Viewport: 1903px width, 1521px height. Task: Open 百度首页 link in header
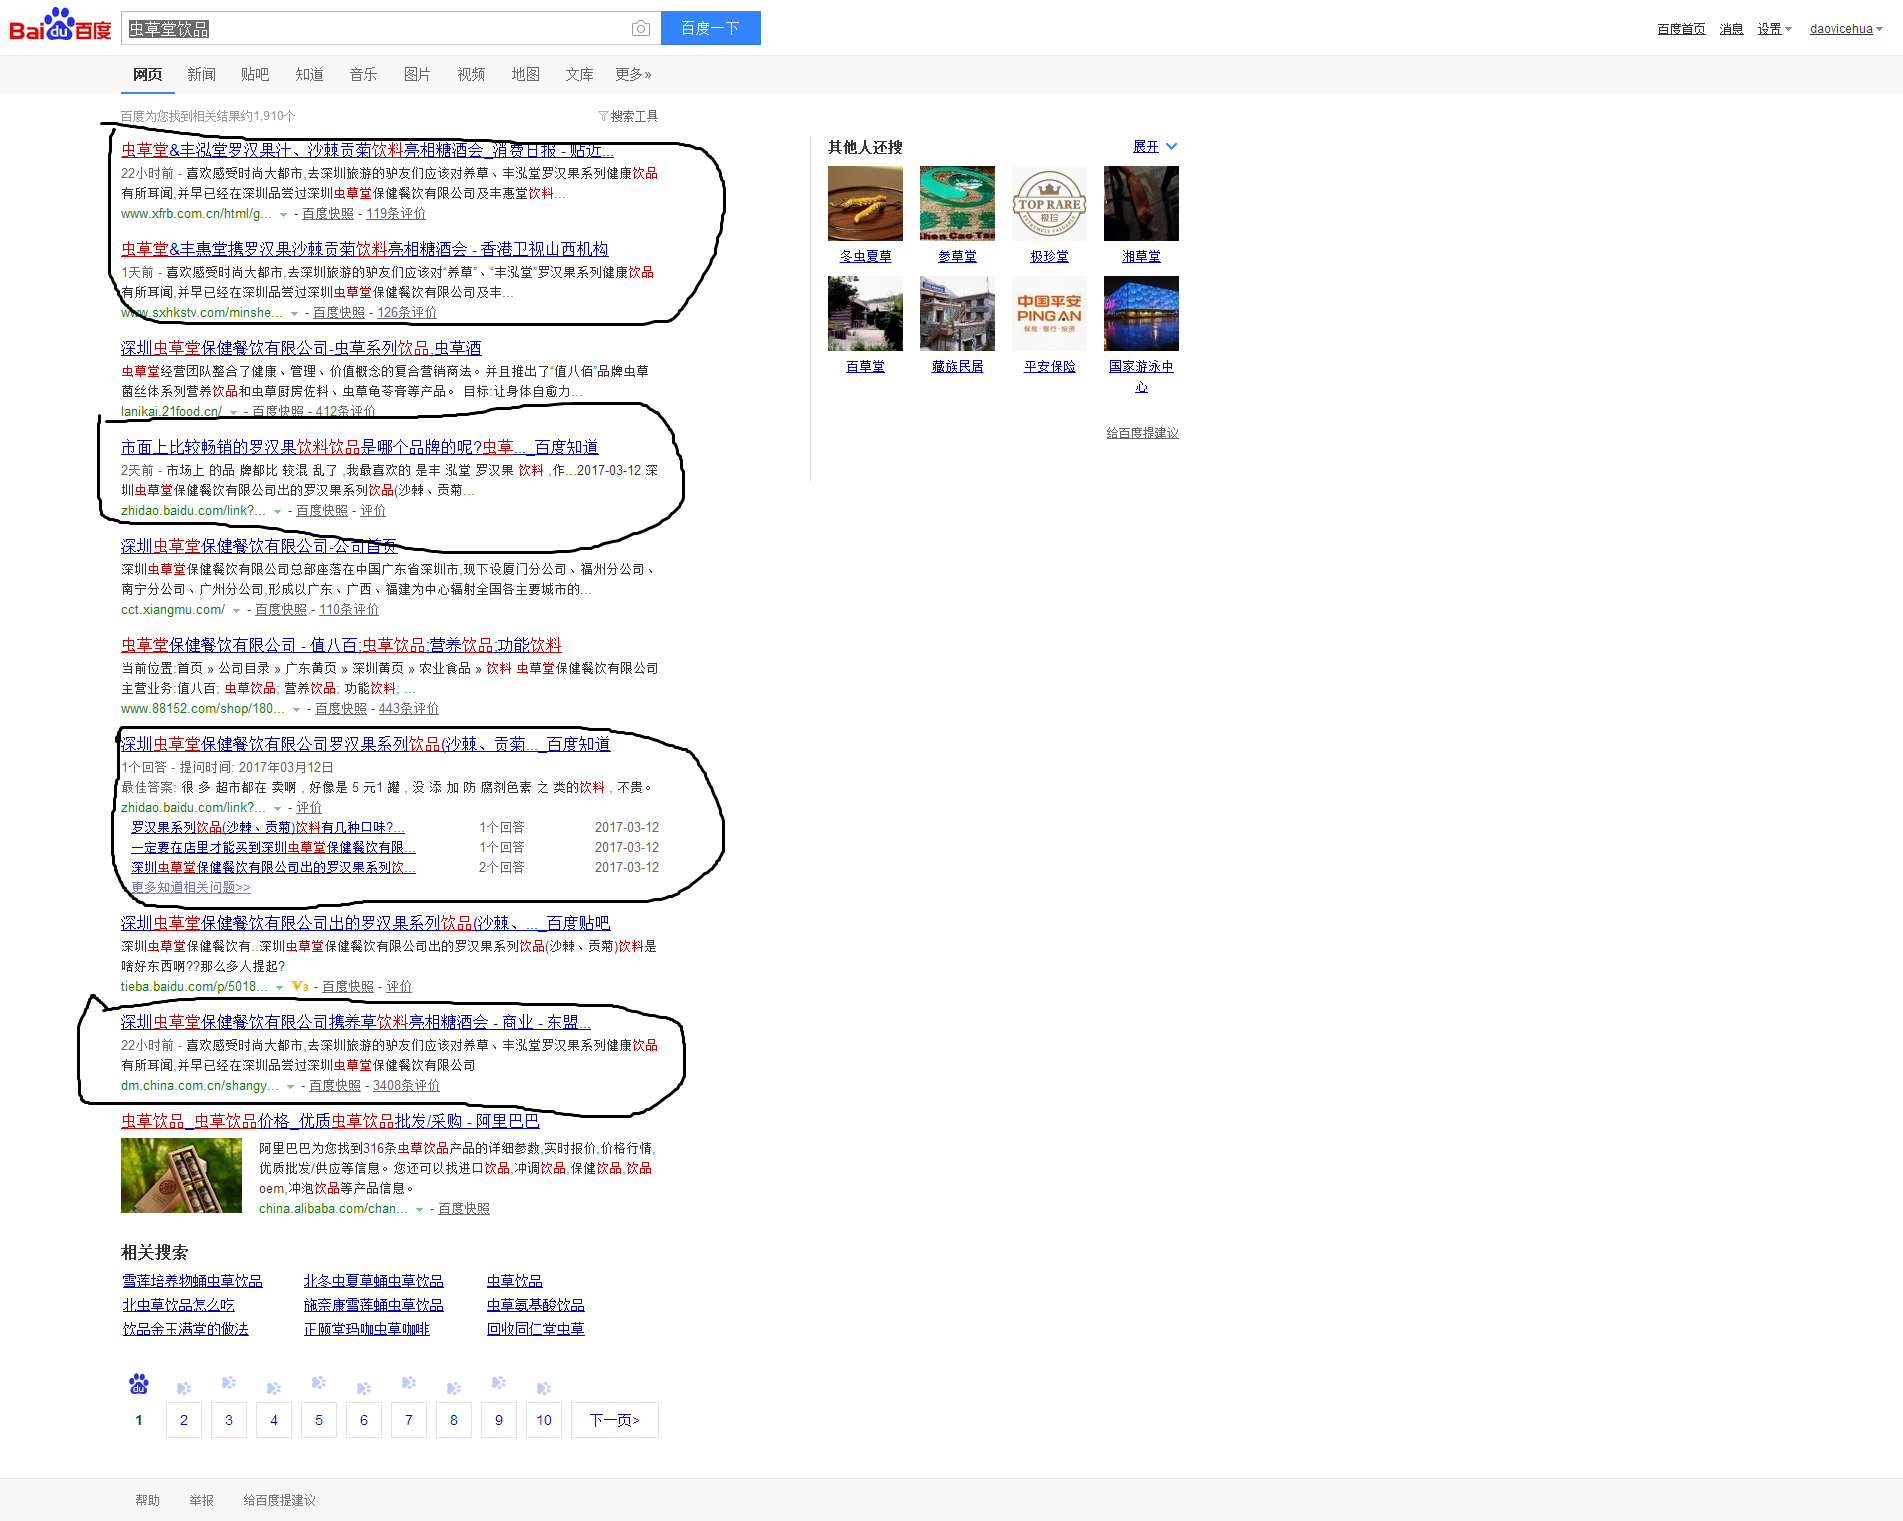[1681, 29]
